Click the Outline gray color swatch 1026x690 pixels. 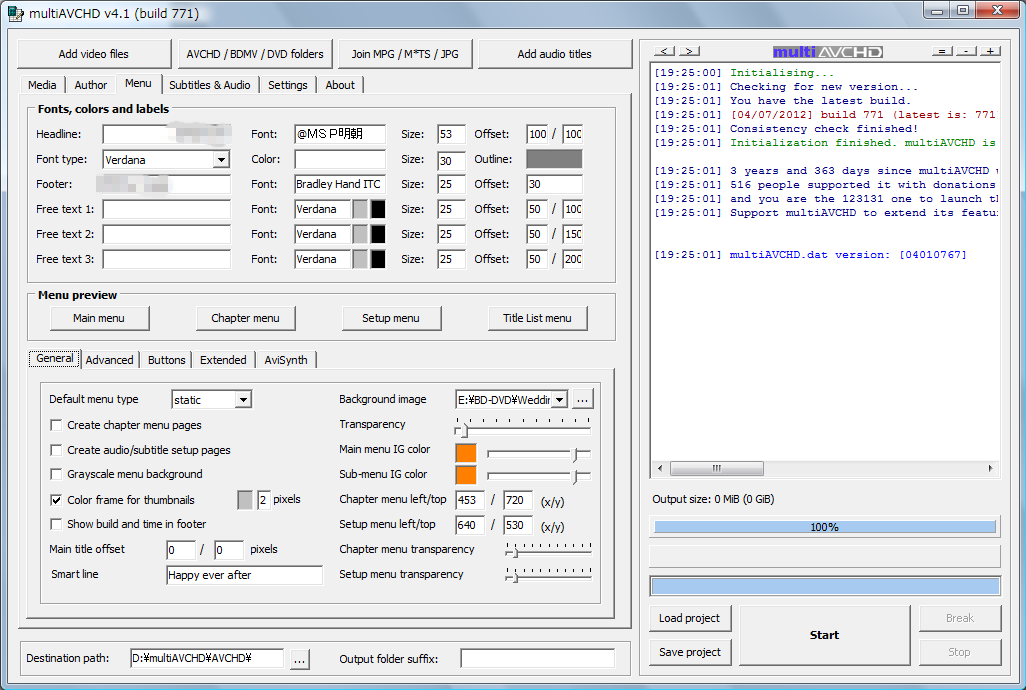(554, 159)
